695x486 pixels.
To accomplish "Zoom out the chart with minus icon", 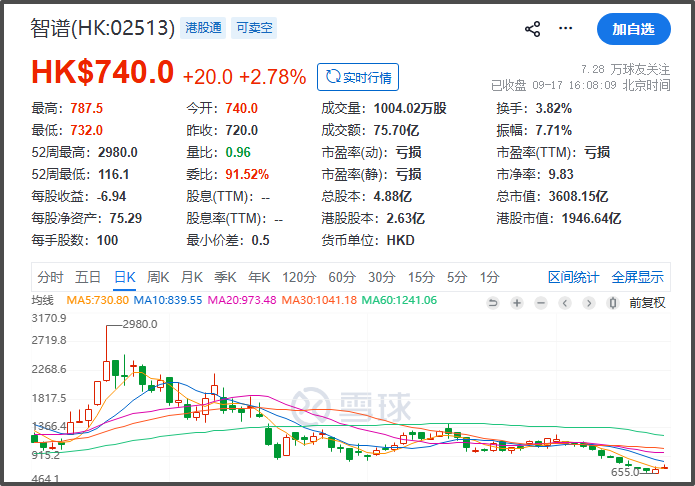I will coord(541,303).
